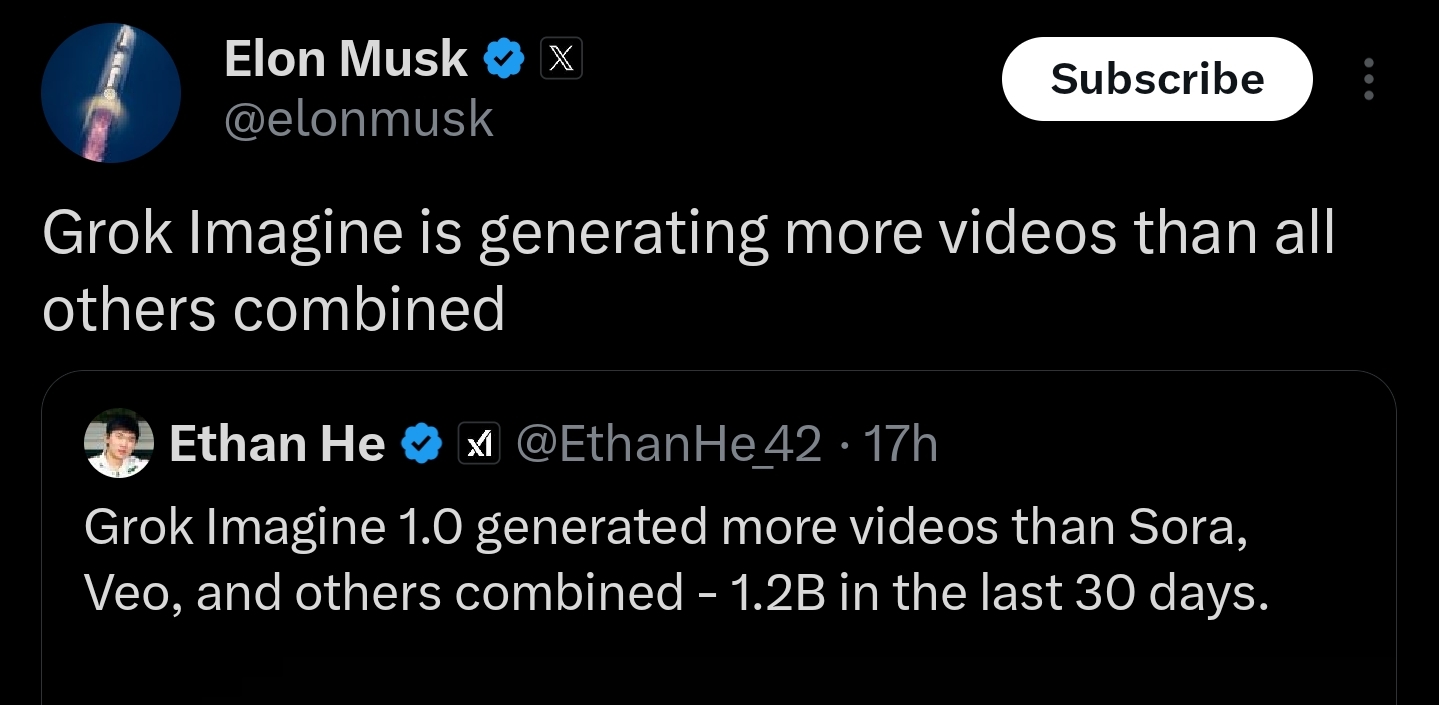This screenshot has height=705, width=1439.
Task: Click the @elonmusk handle
Action: click(x=359, y=120)
